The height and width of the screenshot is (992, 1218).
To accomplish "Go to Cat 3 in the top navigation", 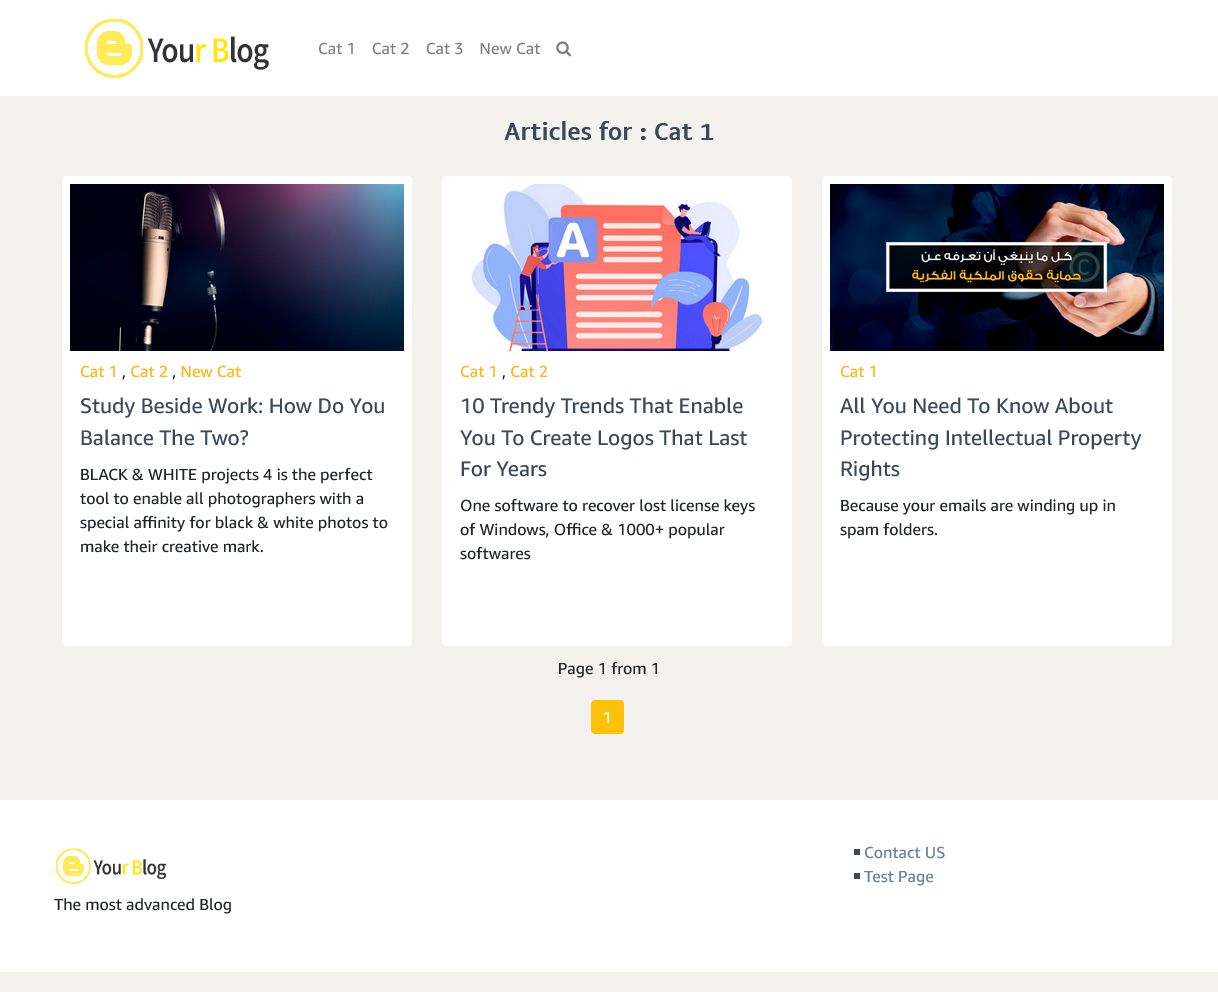I will tap(444, 49).
